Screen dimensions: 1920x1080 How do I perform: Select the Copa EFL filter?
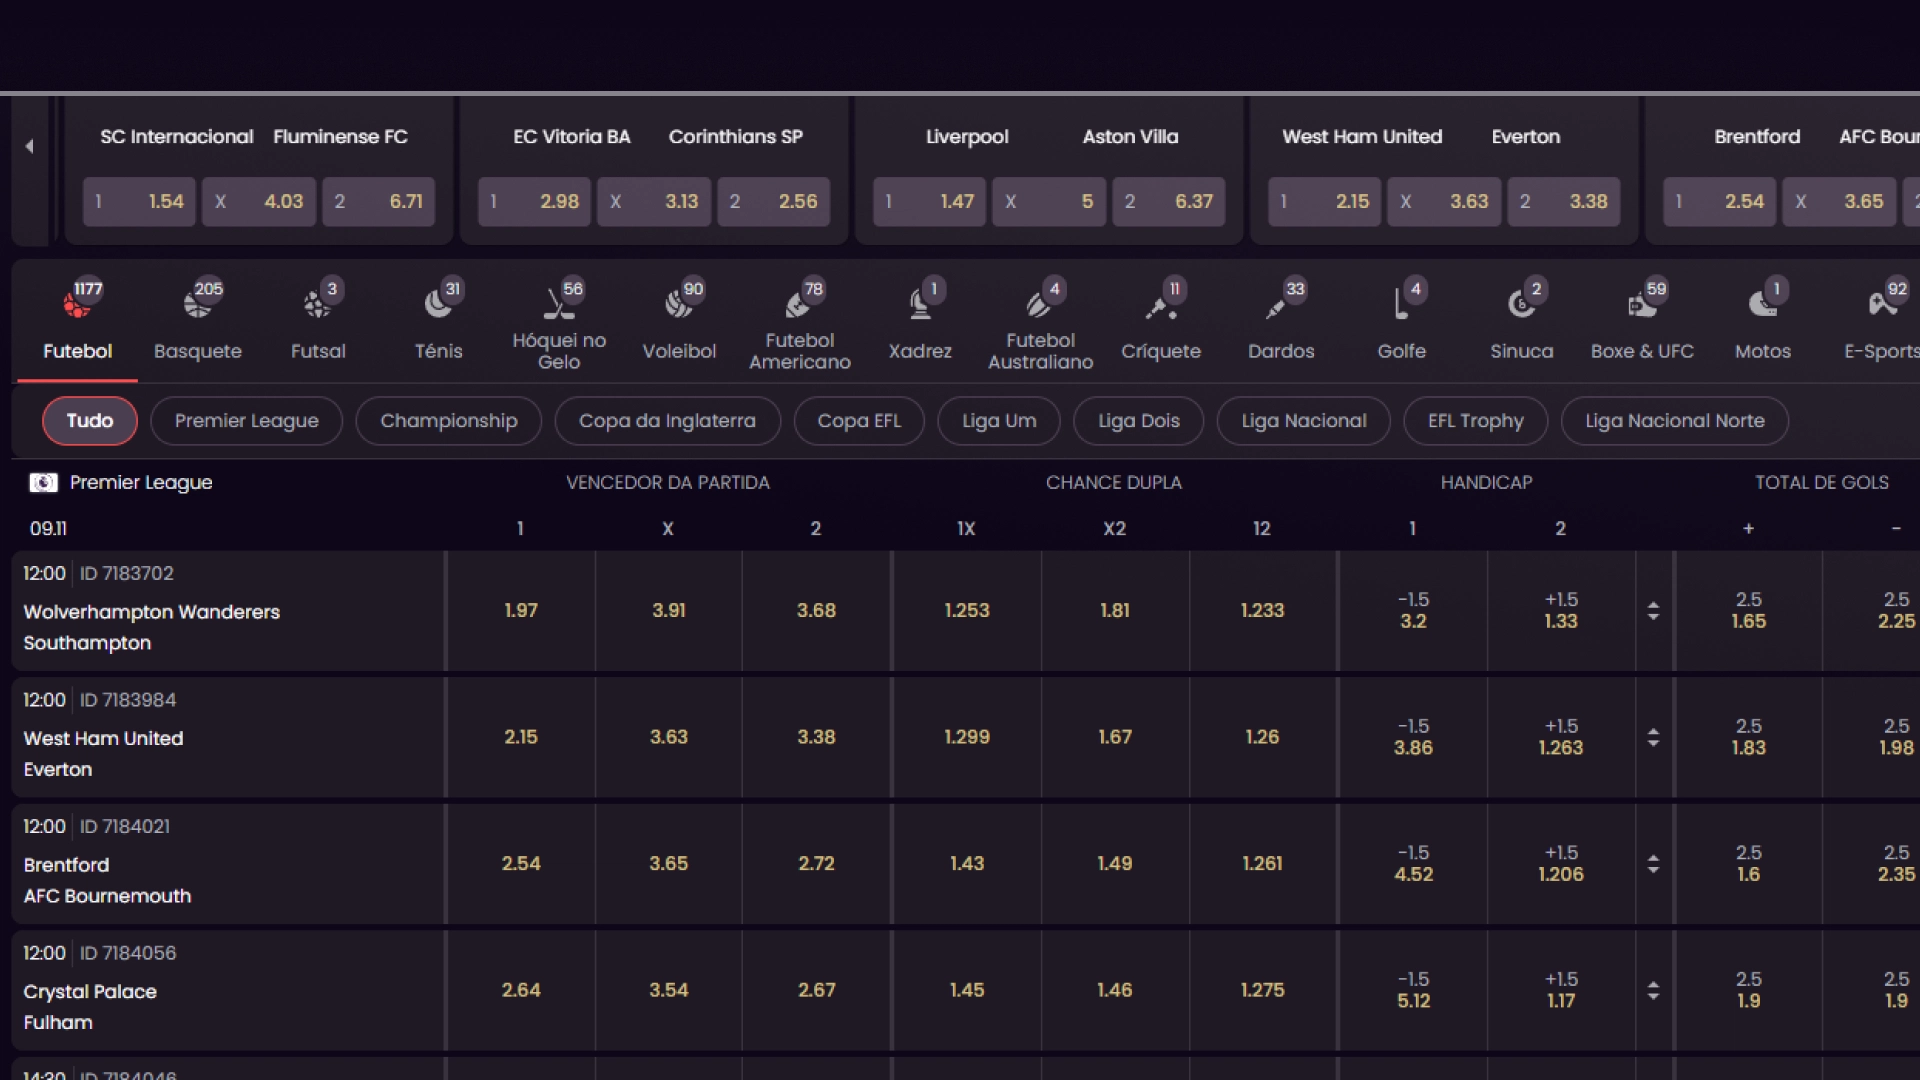tap(859, 421)
